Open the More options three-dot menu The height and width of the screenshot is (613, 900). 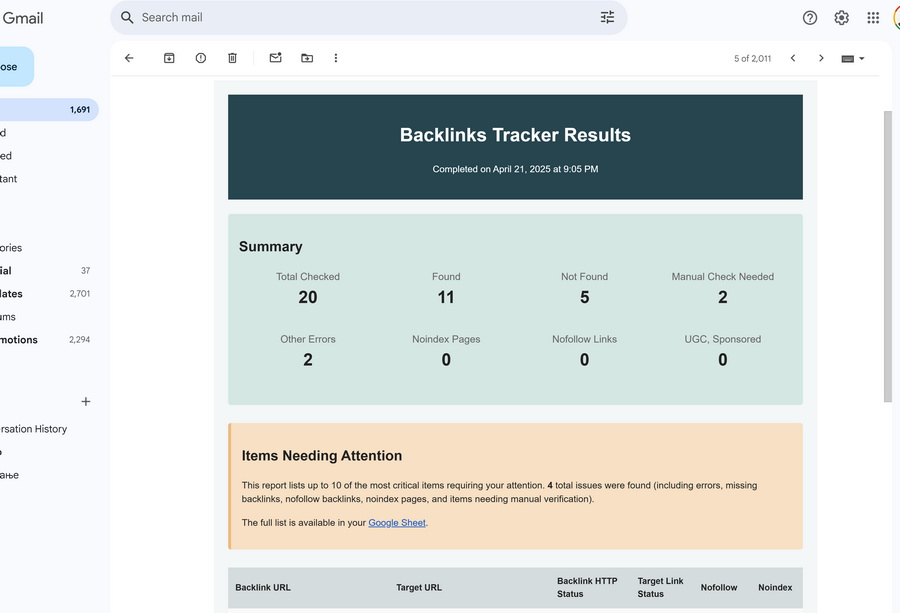click(x=336, y=58)
